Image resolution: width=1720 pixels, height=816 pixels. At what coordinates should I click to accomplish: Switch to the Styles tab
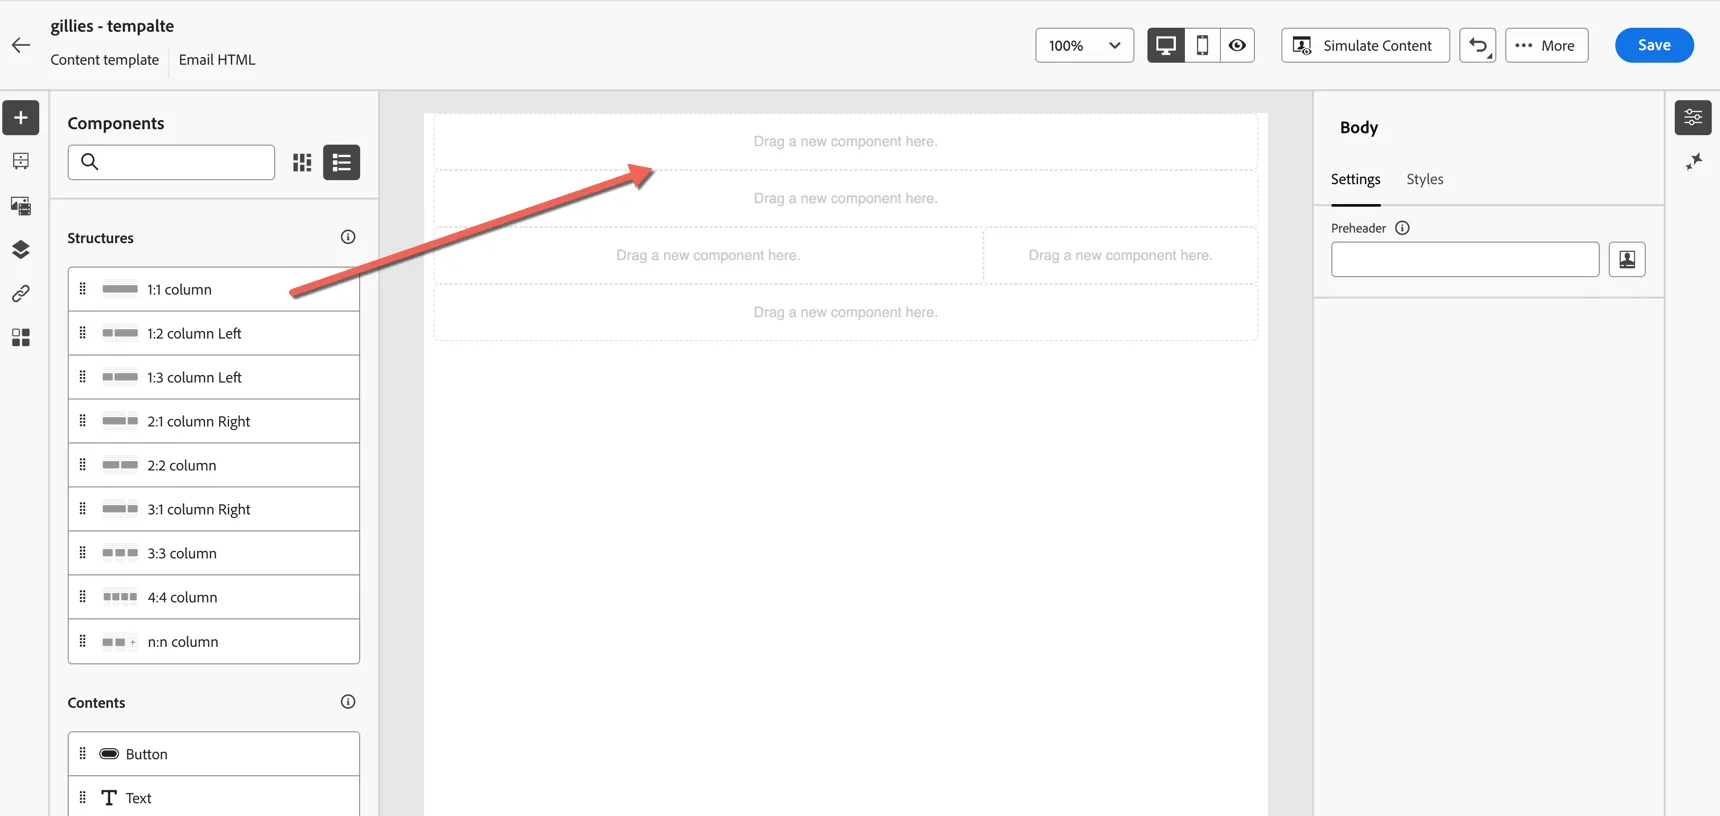point(1425,180)
